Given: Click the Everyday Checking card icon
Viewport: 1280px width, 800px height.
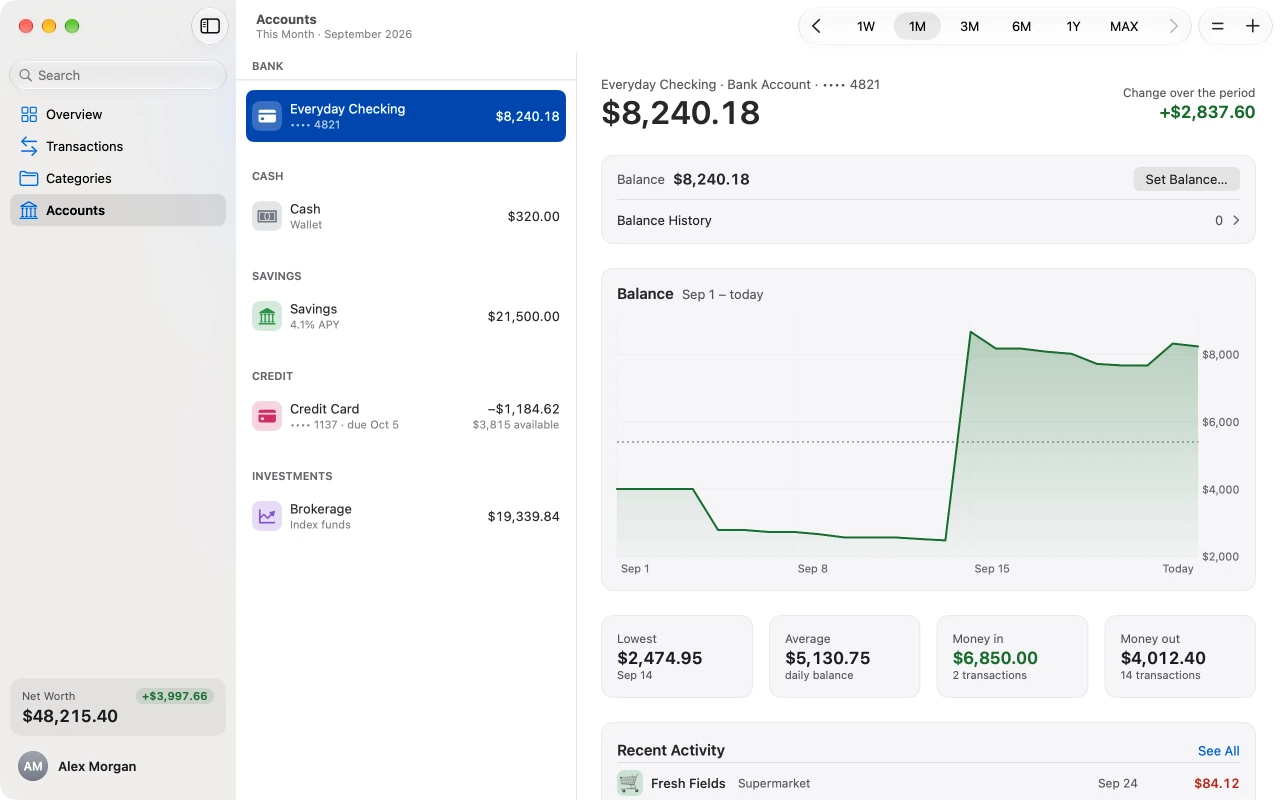Looking at the screenshot, I should click(267, 116).
